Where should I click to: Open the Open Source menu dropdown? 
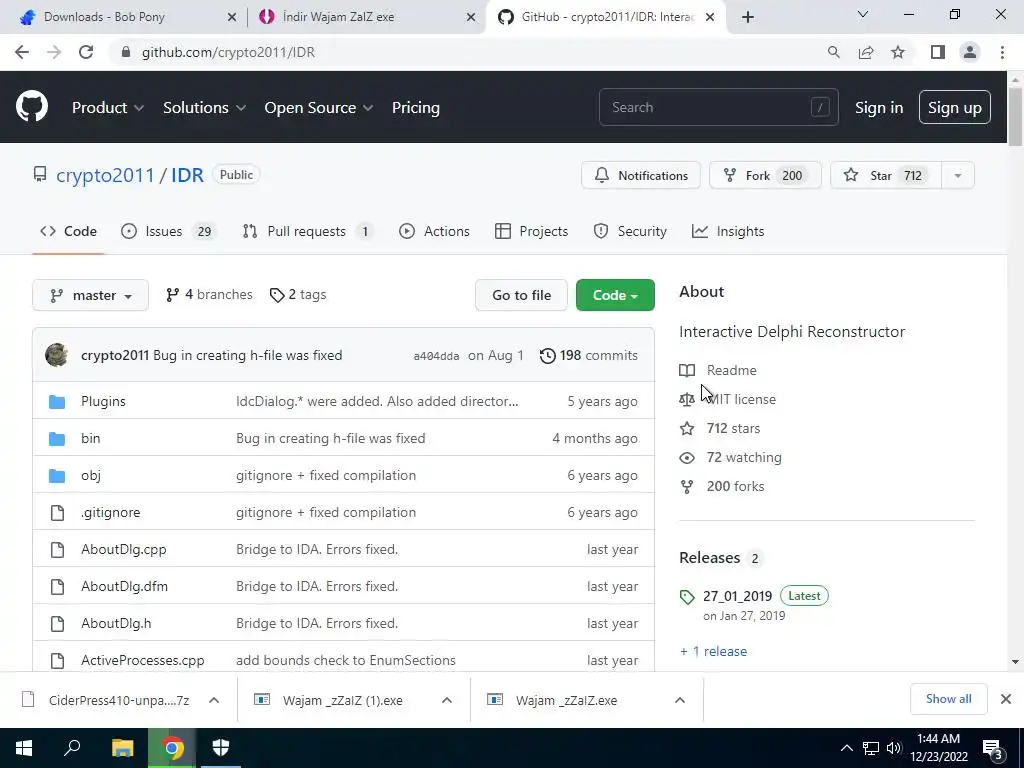coord(319,108)
